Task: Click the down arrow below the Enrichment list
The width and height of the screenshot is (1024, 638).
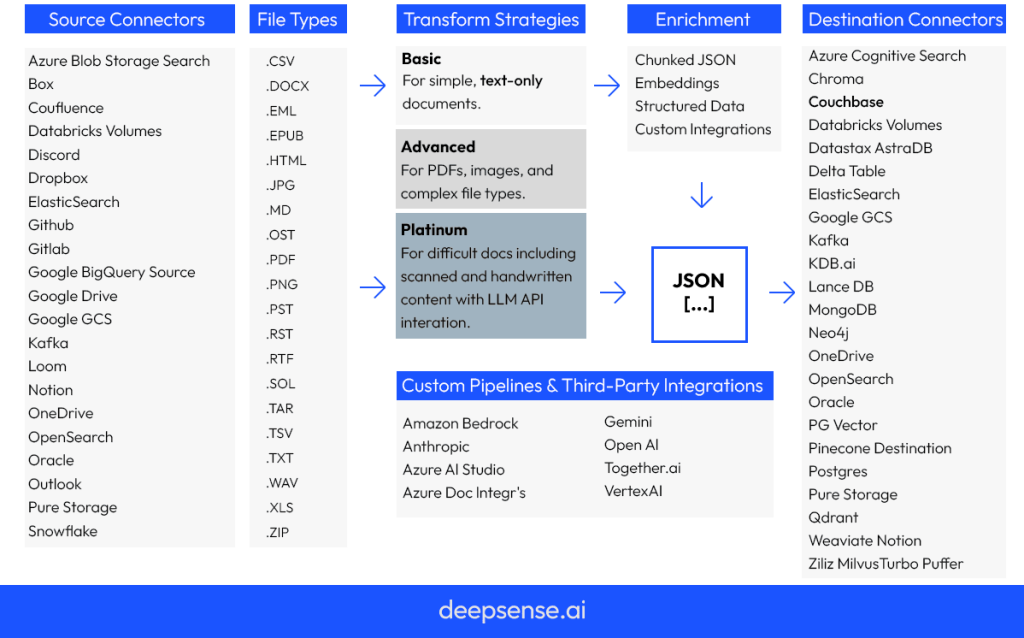Action: (702, 195)
